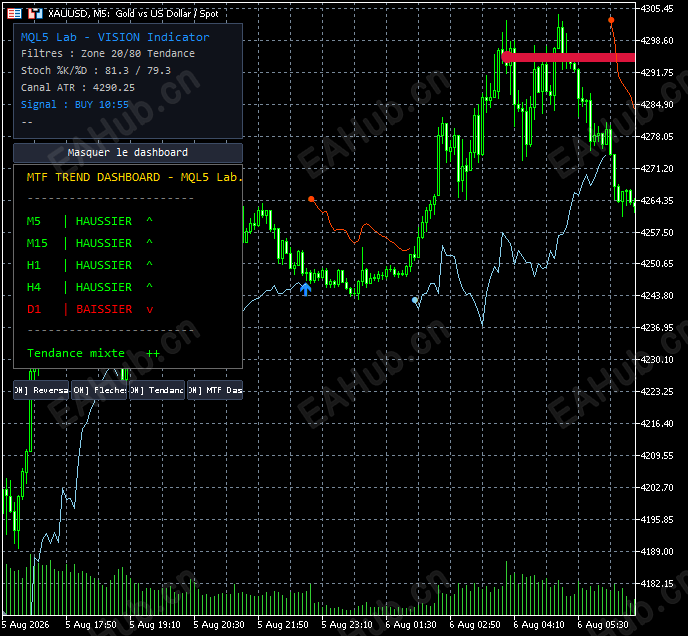Screen dimensions: 688x636
Task: Select the H1 HAUSSIER row
Action: (x=90, y=265)
